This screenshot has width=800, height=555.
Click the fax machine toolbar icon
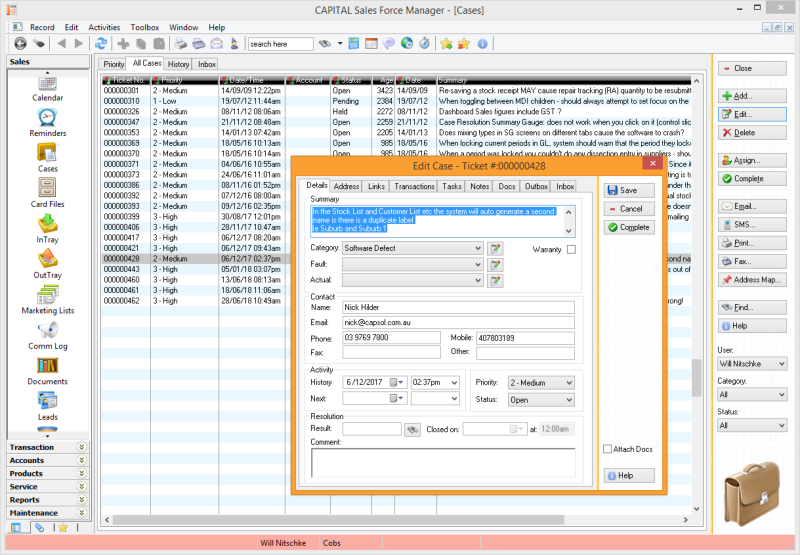pos(198,44)
